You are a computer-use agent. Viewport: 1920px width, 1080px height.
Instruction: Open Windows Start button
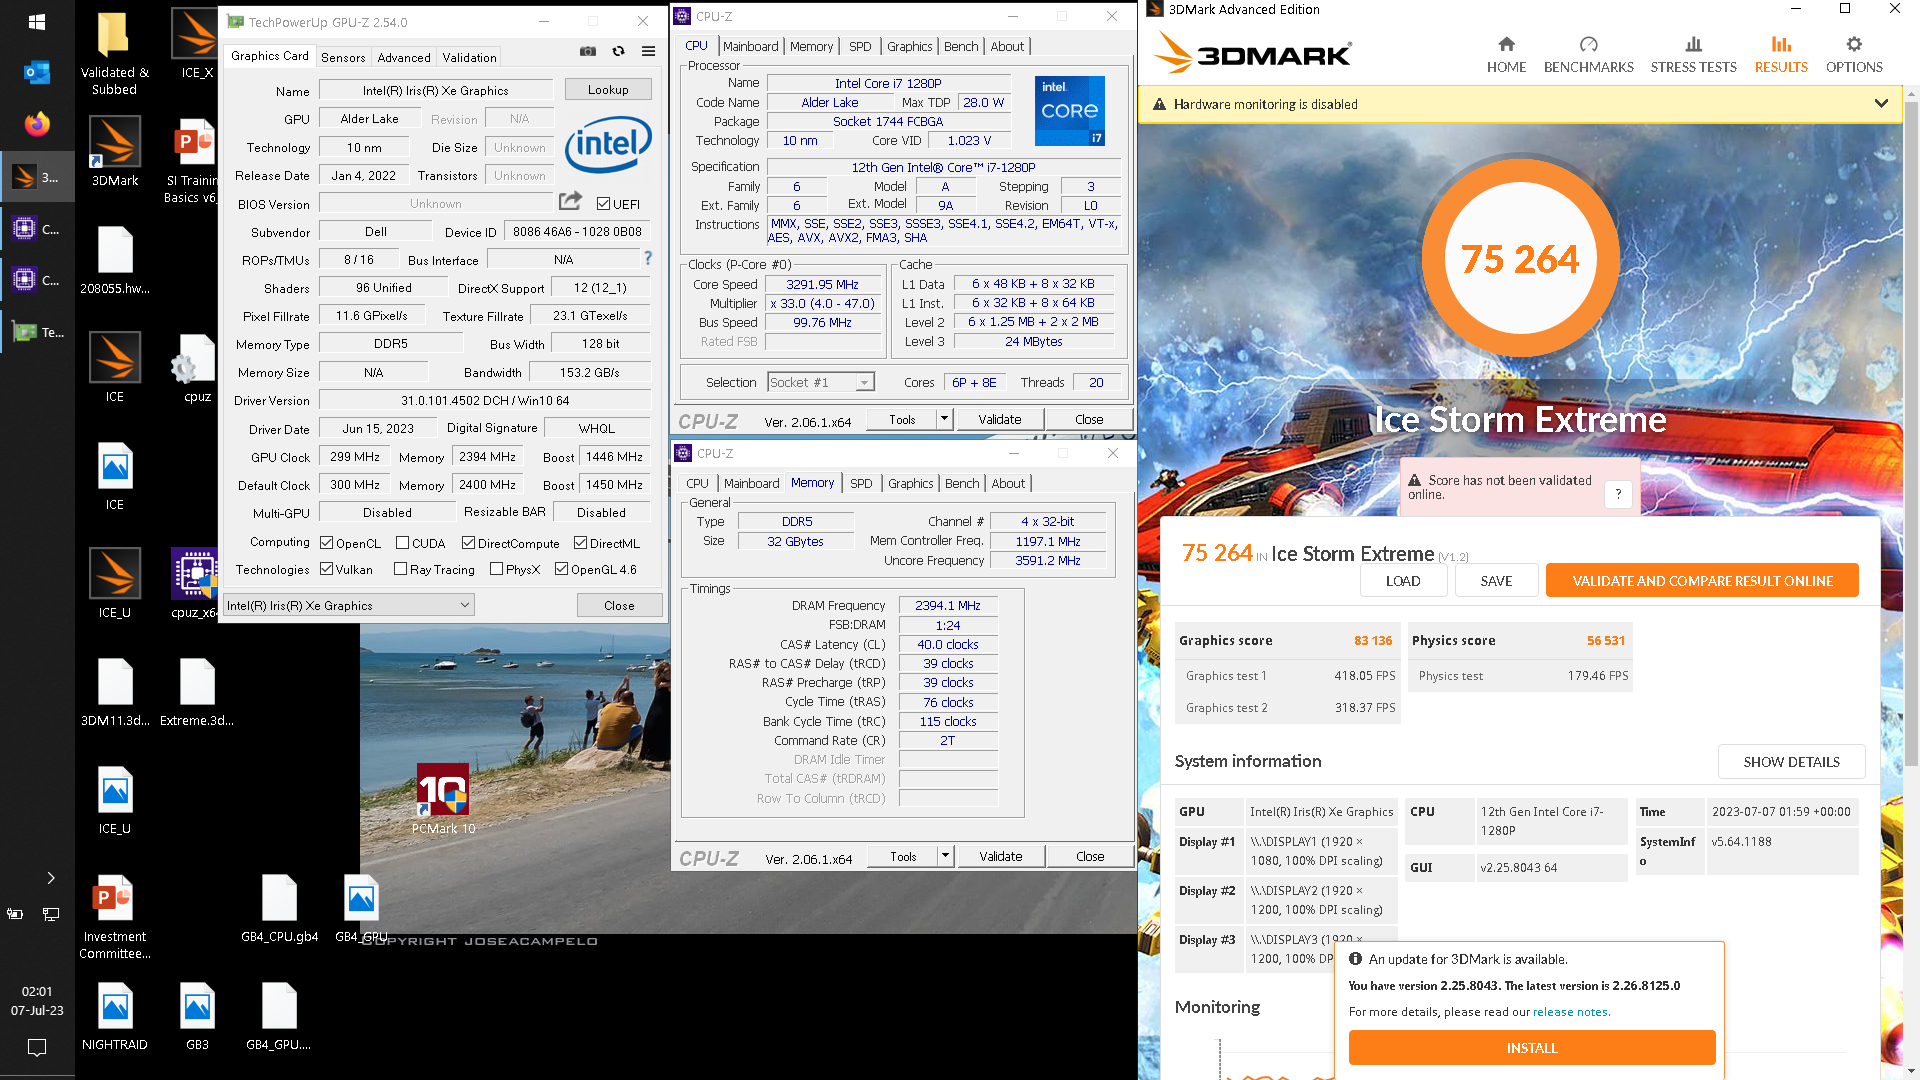tap(37, 22)
